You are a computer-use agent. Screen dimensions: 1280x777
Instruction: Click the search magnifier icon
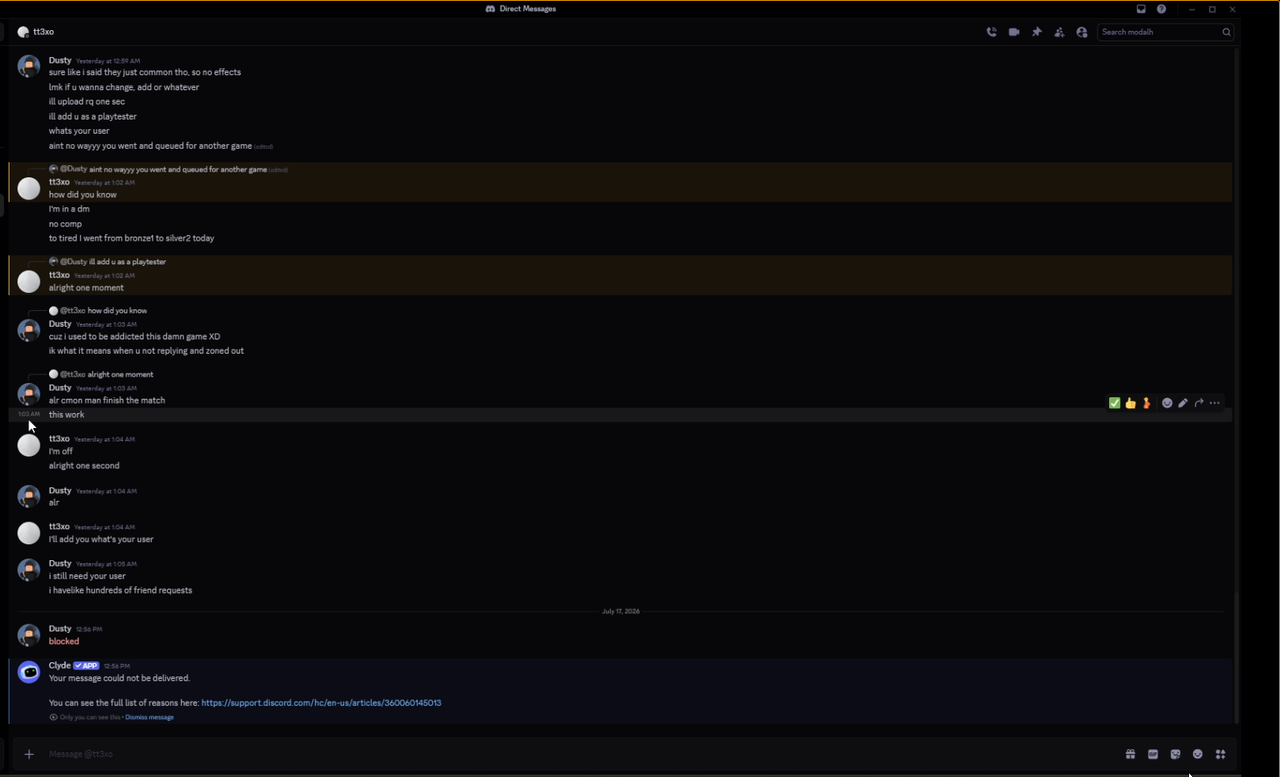pyautogui.click(x=1226, y=32)
